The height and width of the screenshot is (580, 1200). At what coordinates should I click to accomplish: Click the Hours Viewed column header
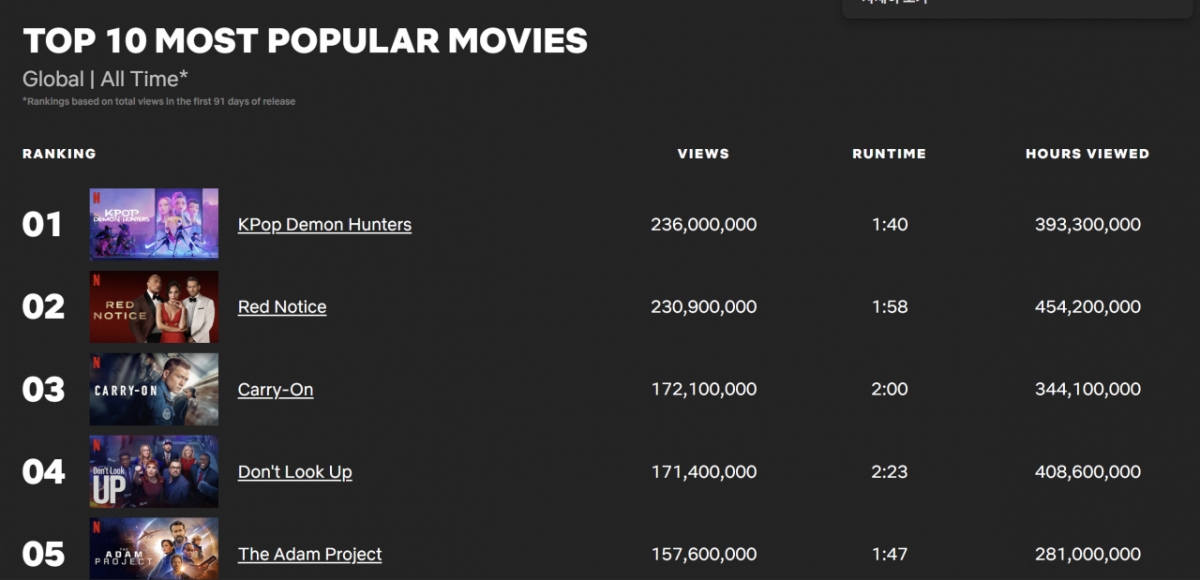[1087, 154]
